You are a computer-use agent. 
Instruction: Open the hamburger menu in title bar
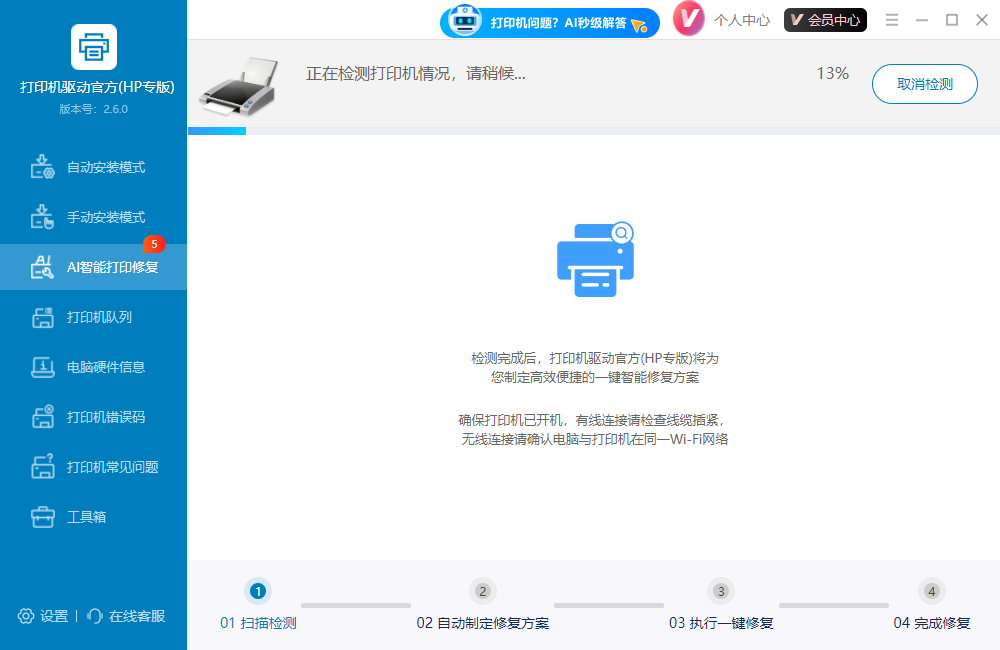coord(892,19)
